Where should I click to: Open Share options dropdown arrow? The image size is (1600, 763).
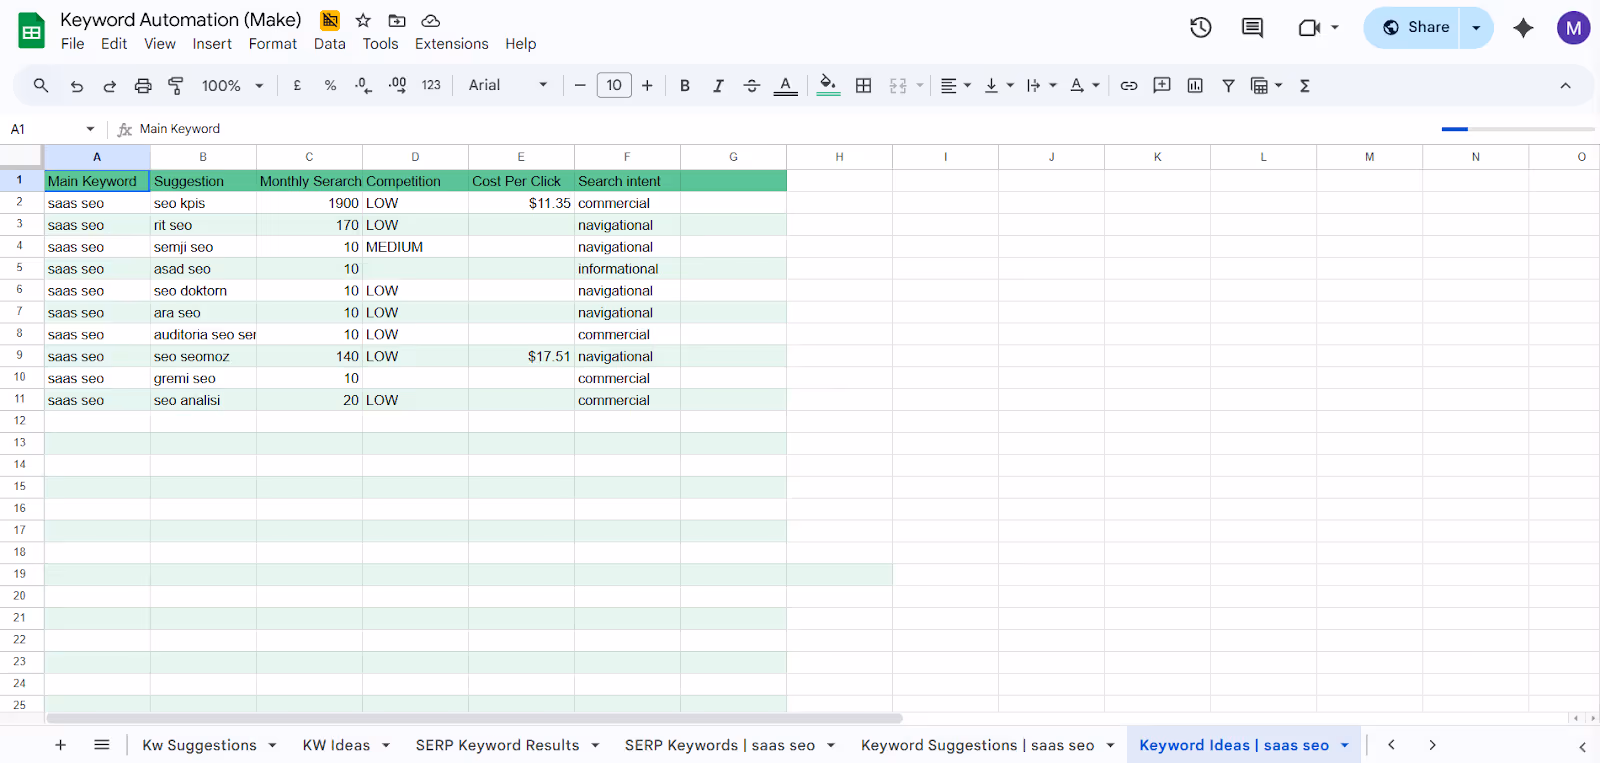tap(1477, 28)
